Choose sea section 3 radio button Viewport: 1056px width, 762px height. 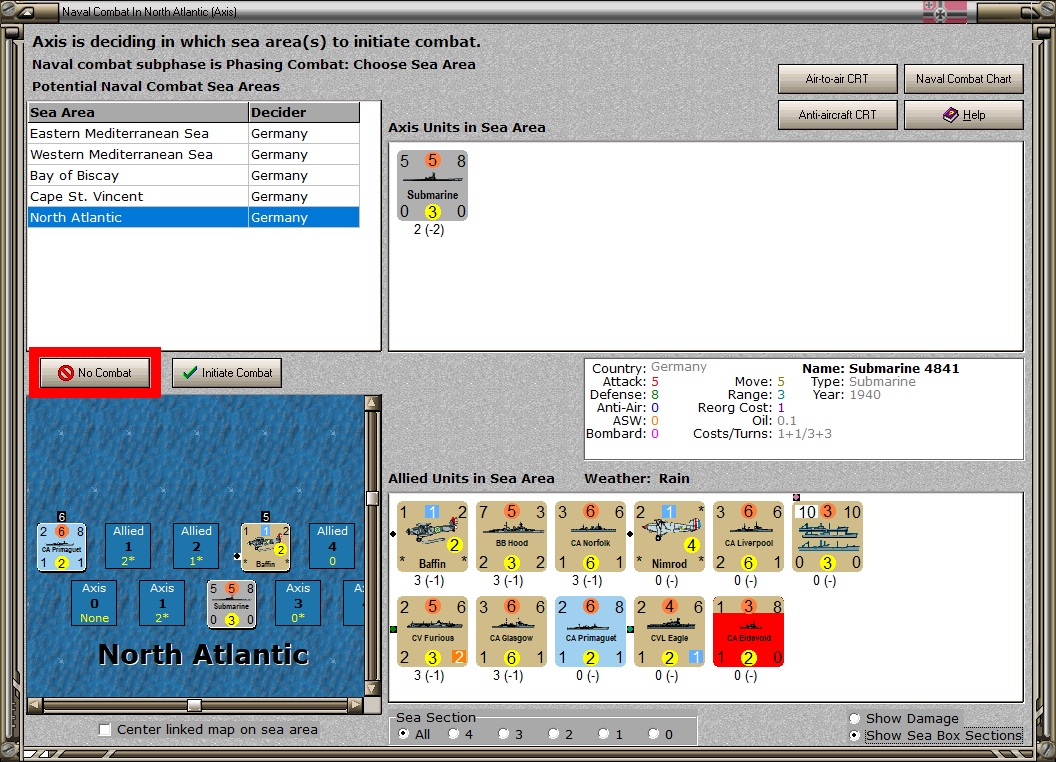click(503, 734)
